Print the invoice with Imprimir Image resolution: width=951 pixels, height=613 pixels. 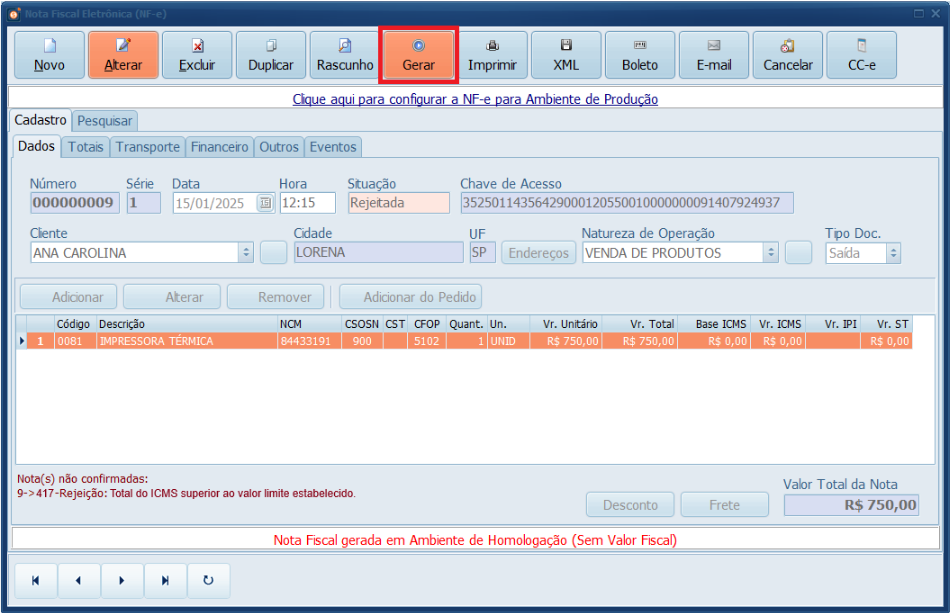(492, 55)
